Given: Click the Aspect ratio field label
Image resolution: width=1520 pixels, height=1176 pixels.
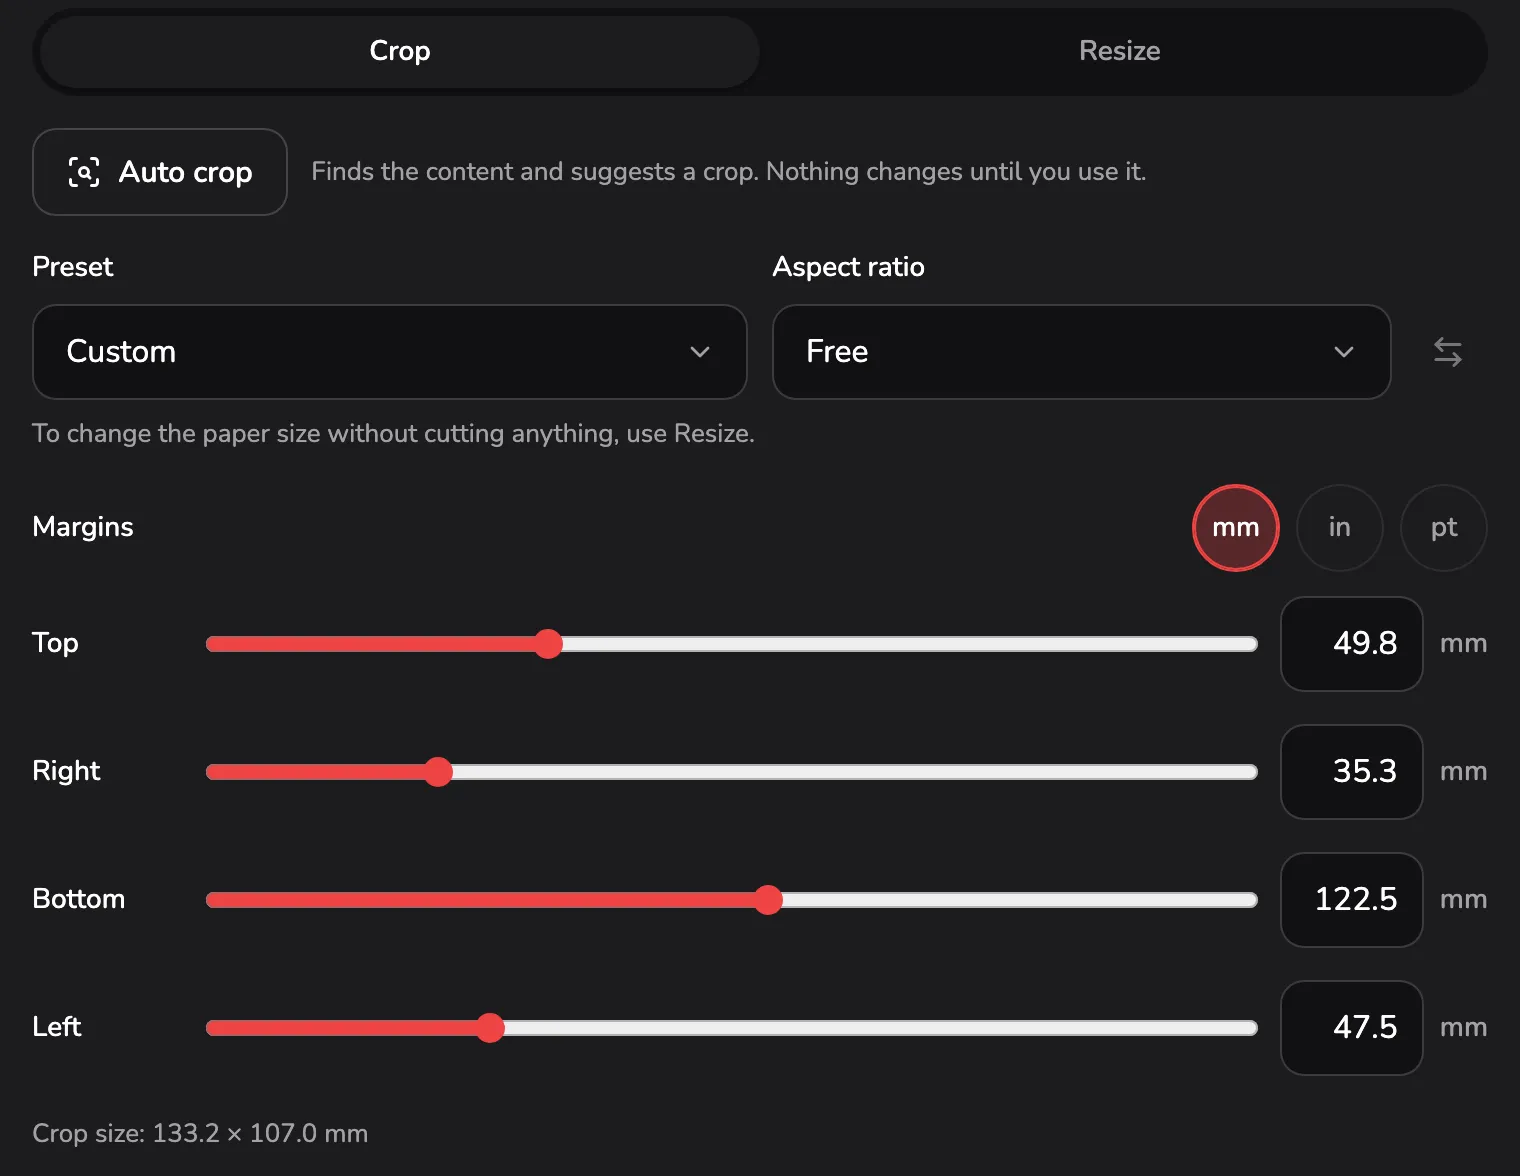Looking at the screenshot, I should click(849, 267).
